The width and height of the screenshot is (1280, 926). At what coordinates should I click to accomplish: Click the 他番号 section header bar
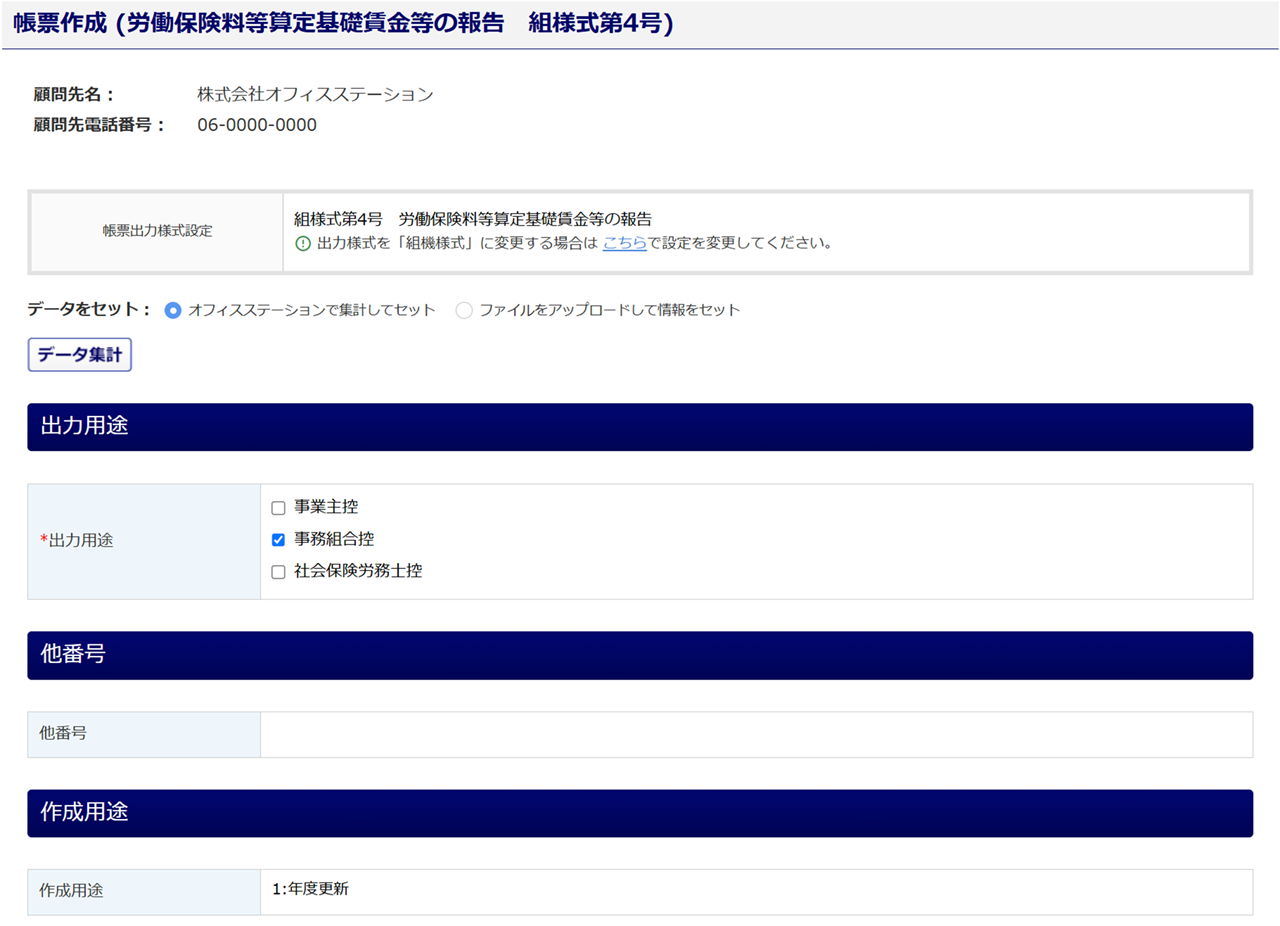point(640,656)
